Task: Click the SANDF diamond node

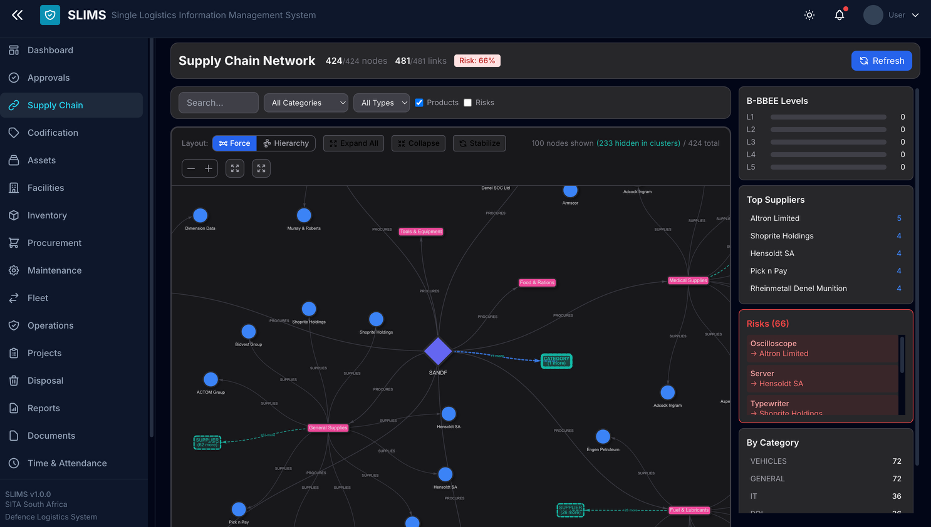Action: (438, 352)
